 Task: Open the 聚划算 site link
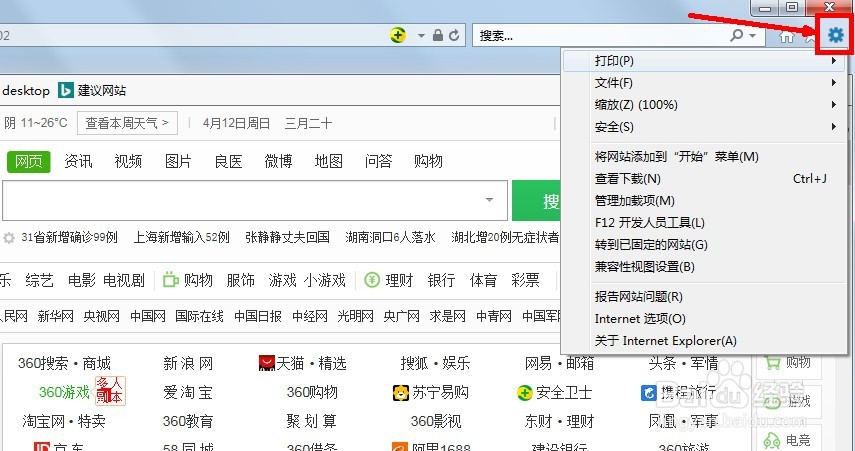coord(311,421)
